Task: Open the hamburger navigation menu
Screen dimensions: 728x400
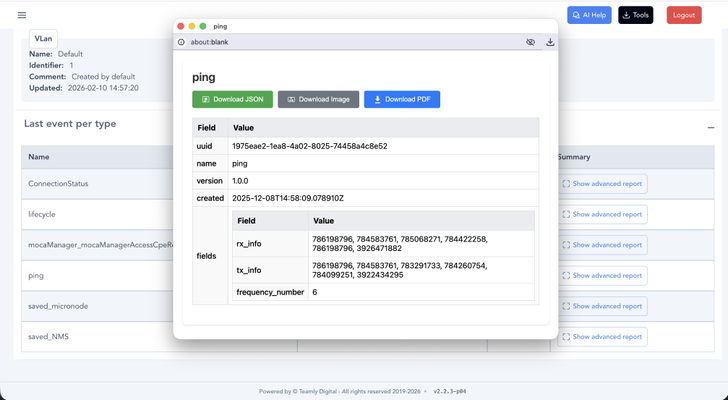Action: pos(22,15)
